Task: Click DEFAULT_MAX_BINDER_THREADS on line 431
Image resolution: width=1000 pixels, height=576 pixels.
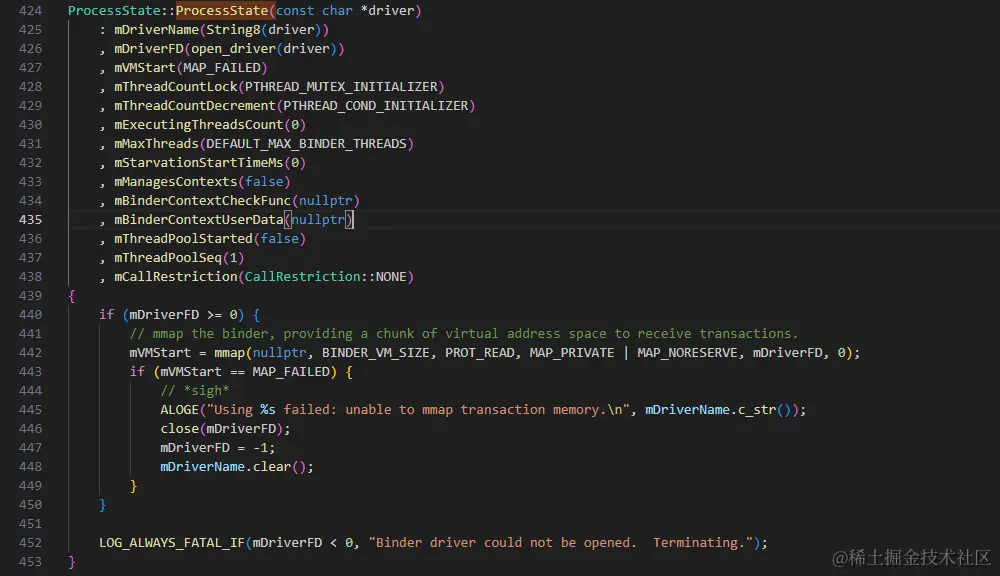Action: [306, 144]
